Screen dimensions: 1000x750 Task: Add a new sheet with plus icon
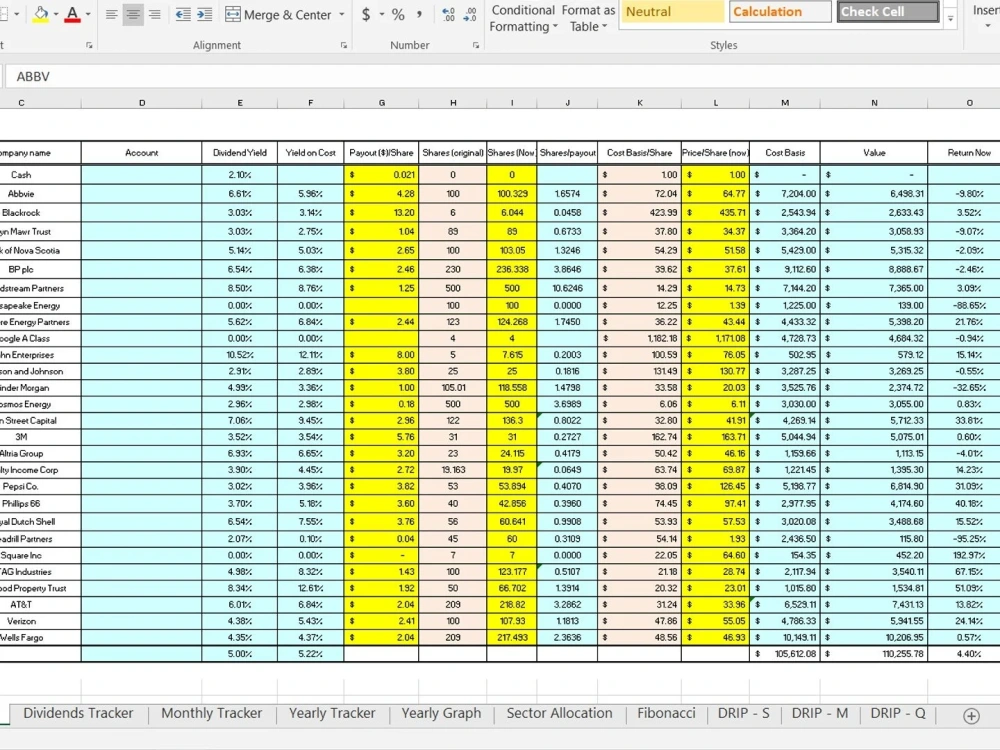point(971,716)
